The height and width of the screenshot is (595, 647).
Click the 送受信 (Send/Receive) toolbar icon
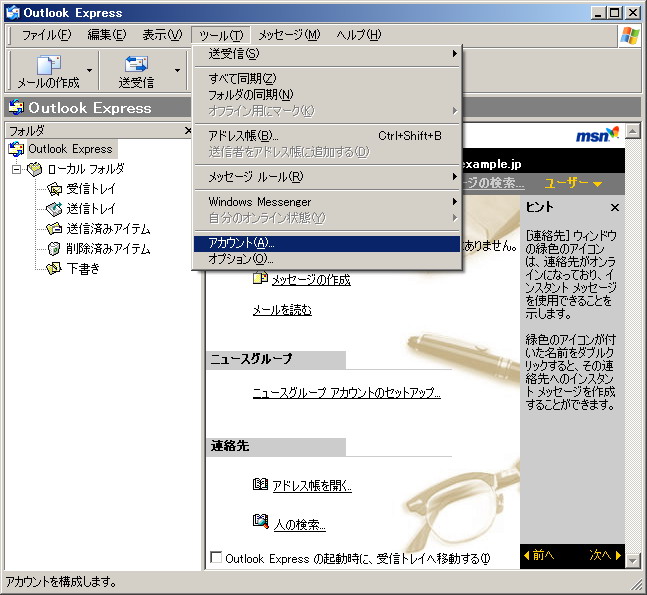(137, 64)
